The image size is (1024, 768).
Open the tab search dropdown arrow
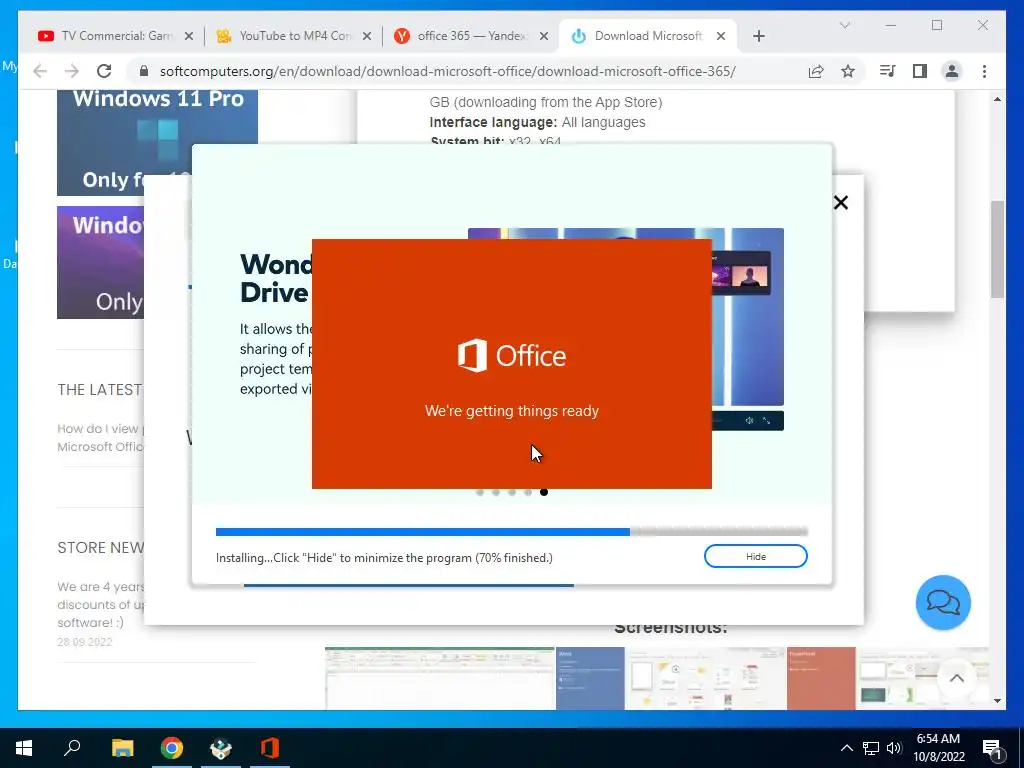point(844,25)
